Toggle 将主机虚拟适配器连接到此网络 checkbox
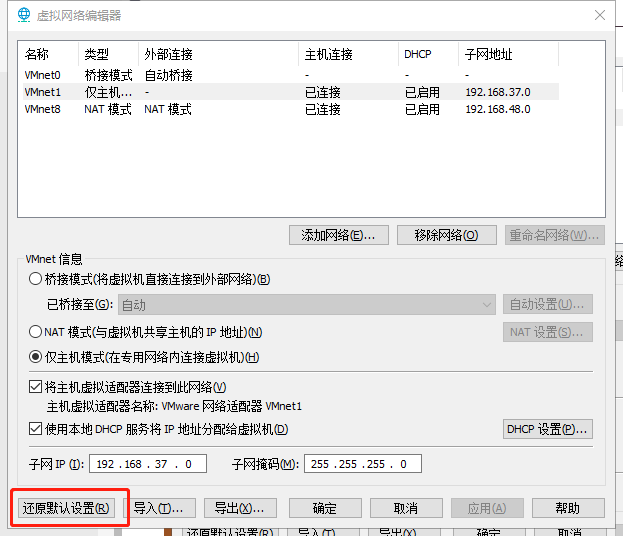 point(35,387)
